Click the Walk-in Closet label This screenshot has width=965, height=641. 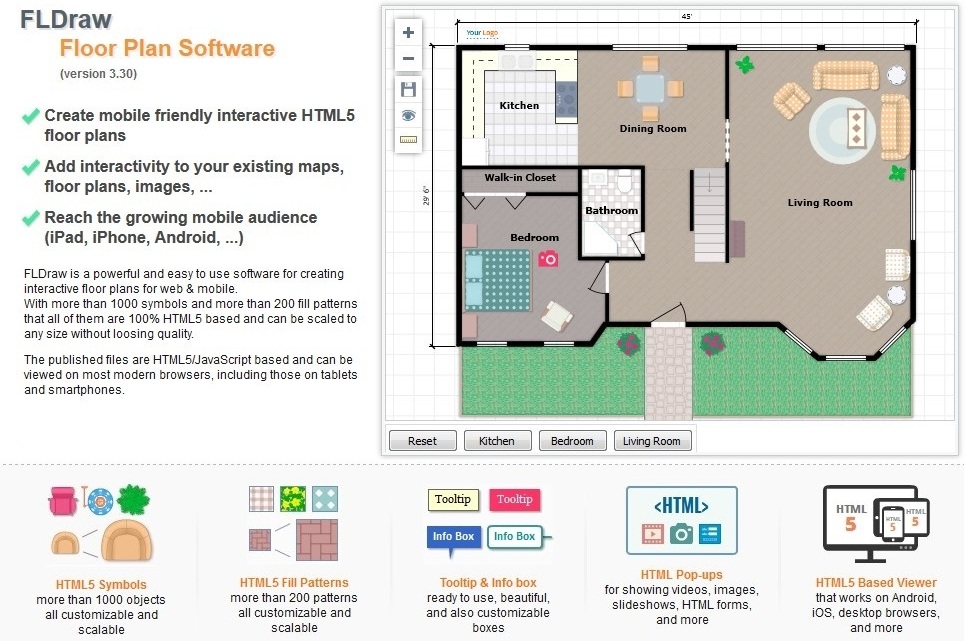point(520,177)
